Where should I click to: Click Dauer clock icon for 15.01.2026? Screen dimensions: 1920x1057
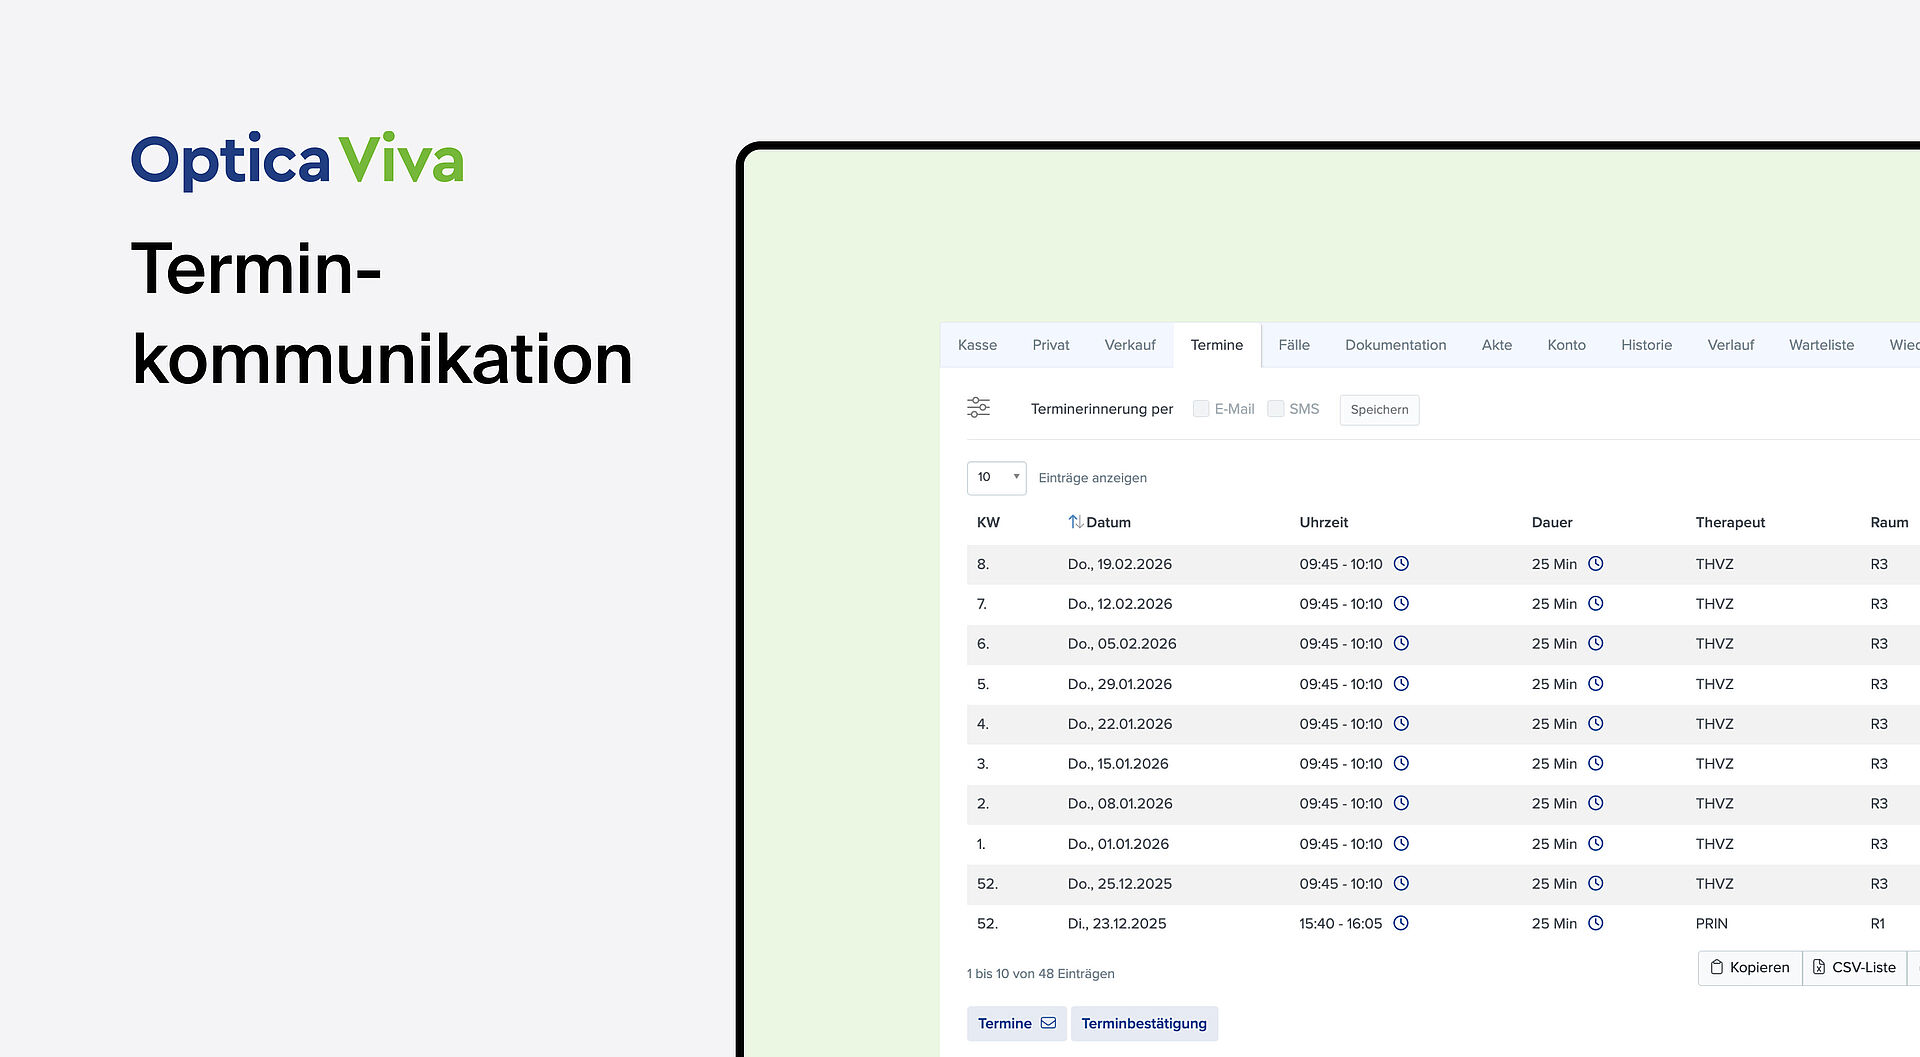click(1595, 764)
